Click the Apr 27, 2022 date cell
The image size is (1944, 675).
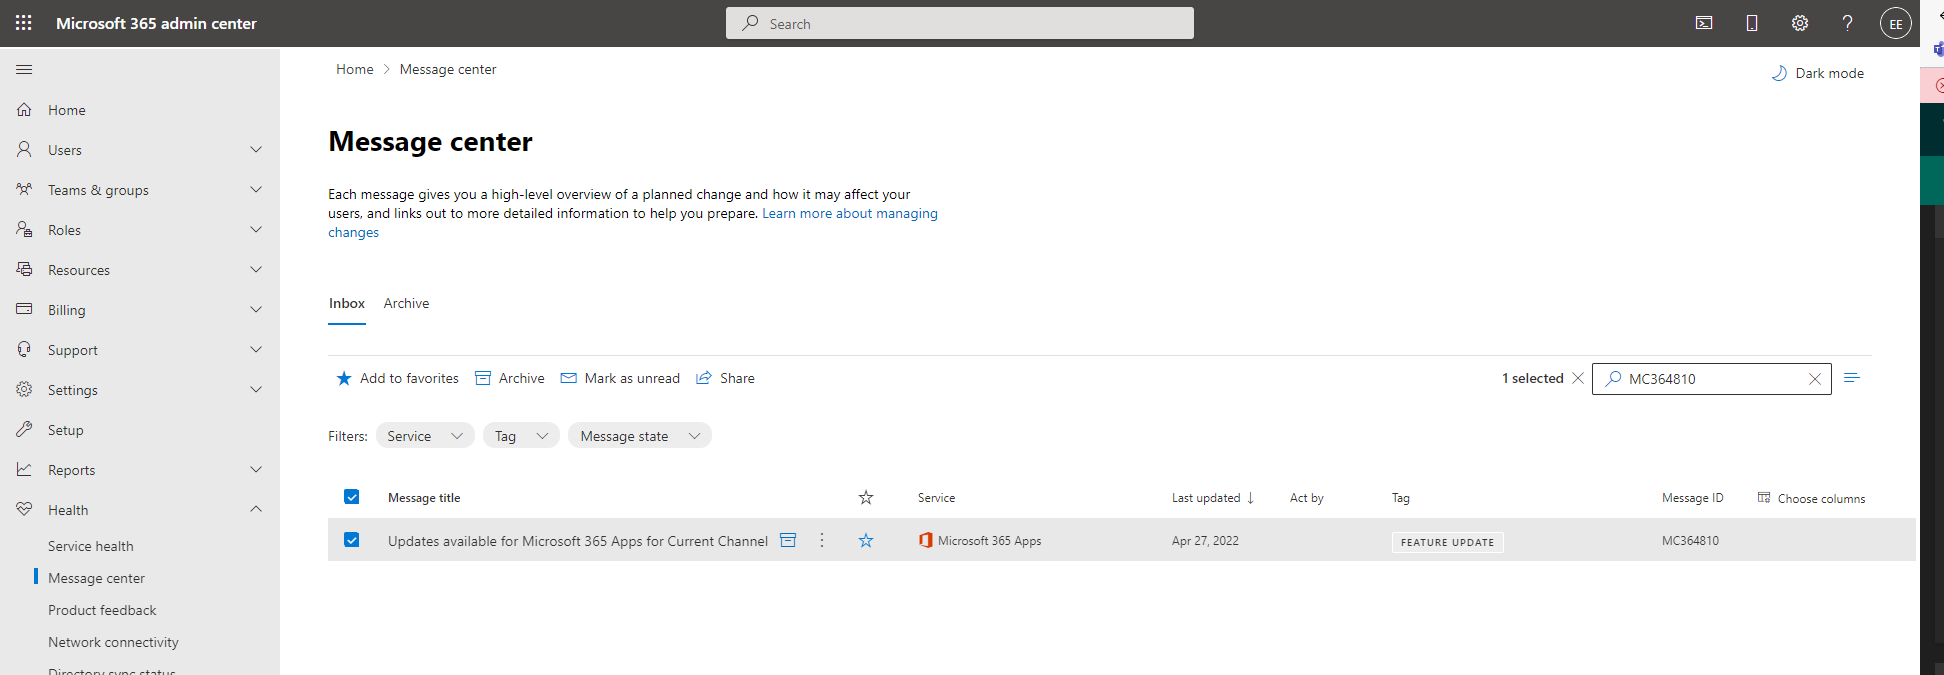(x=1205, y=540)
